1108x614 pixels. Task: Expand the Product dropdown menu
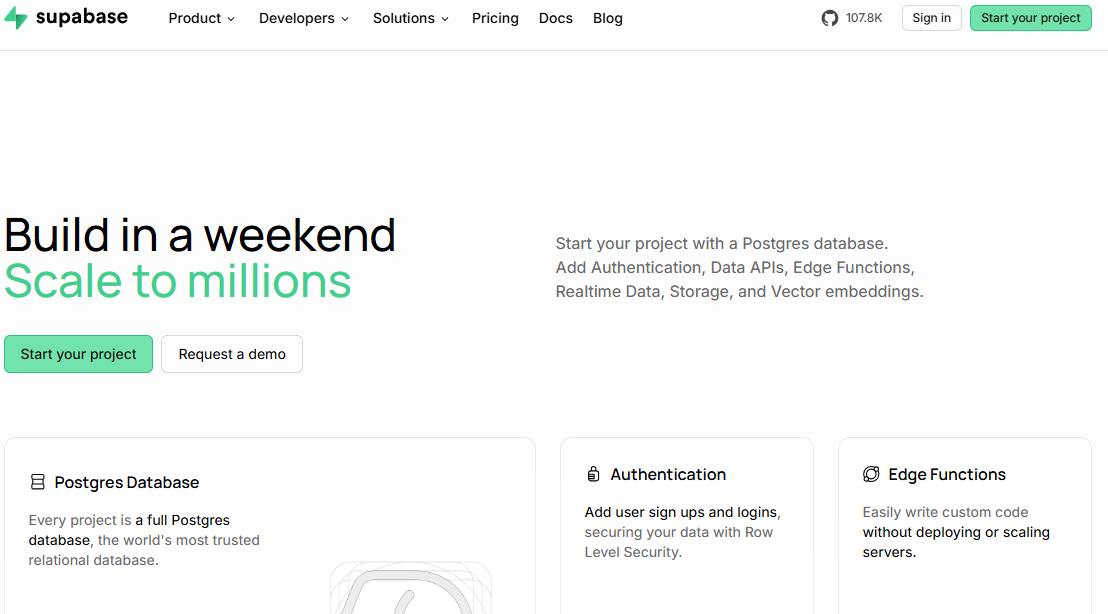pos(201,18)
